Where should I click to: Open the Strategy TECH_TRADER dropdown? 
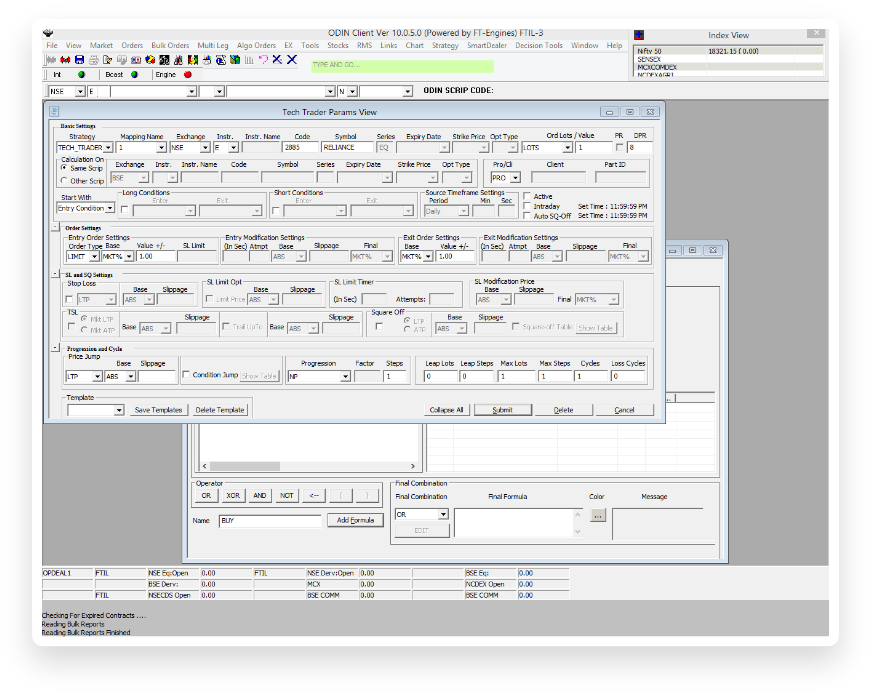tap(108, 147)
